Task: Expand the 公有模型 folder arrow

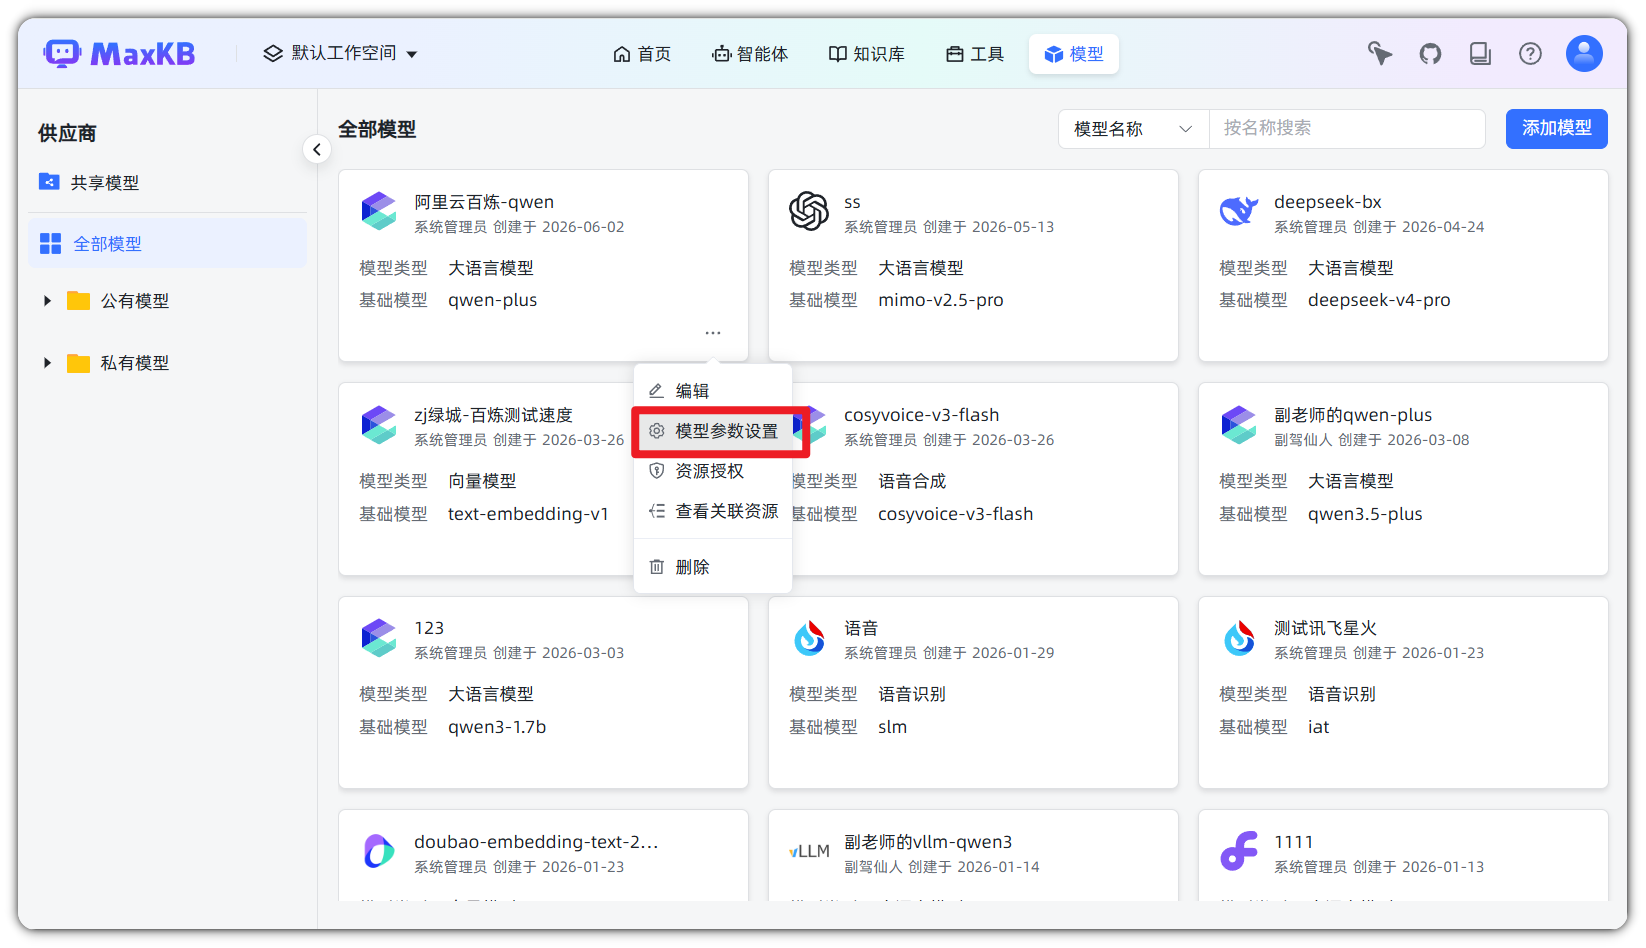Action: (47, 301)
